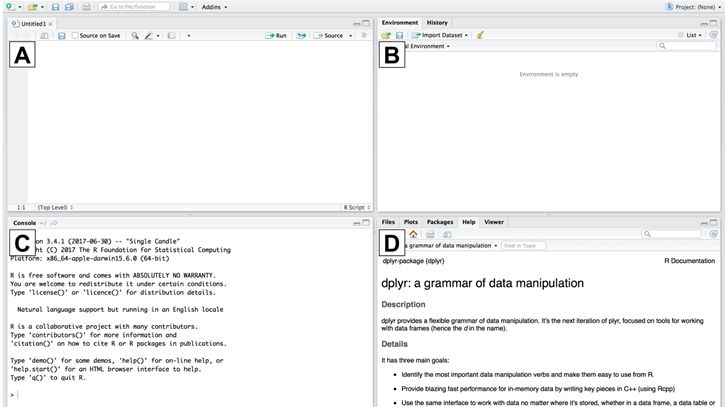
Task: Open the help topic history dropdown
Action: [x=452, y=246]
